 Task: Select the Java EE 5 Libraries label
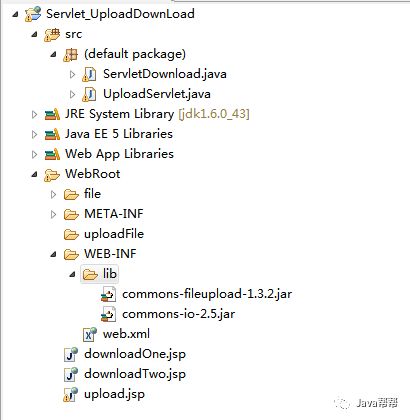coord(119,134)
